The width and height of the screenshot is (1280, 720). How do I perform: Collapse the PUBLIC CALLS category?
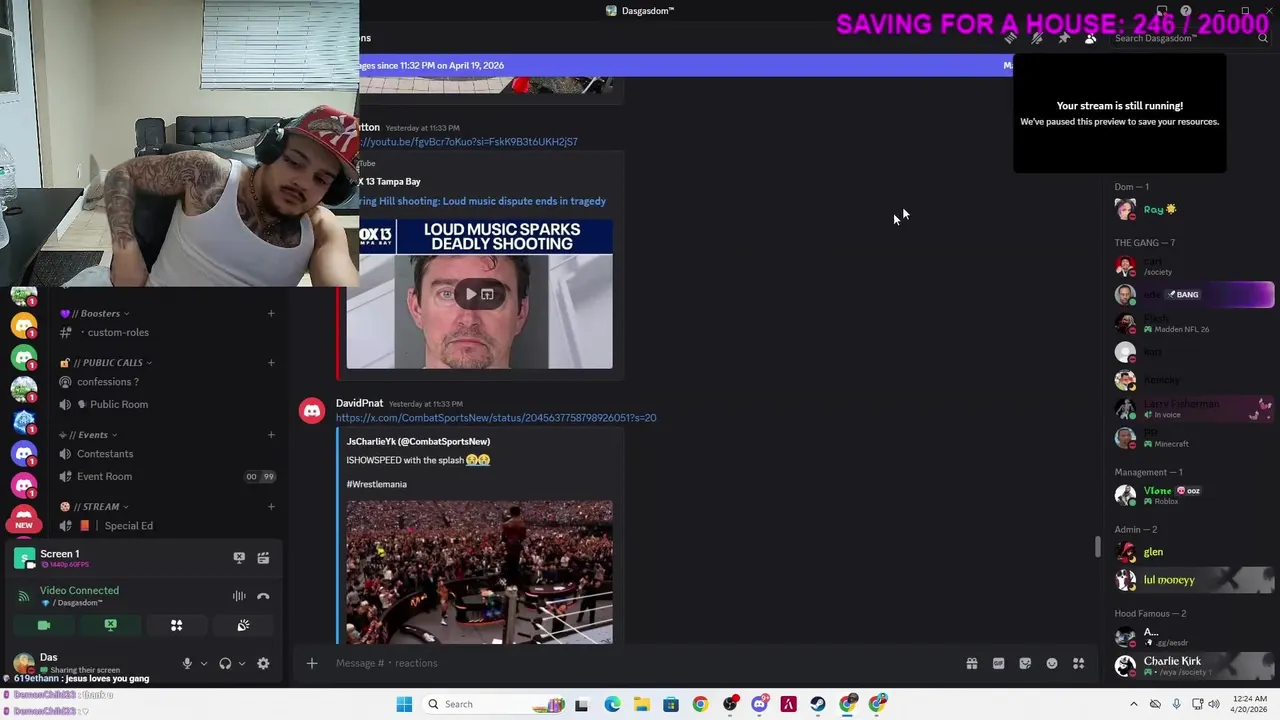[x=106, y=362]
